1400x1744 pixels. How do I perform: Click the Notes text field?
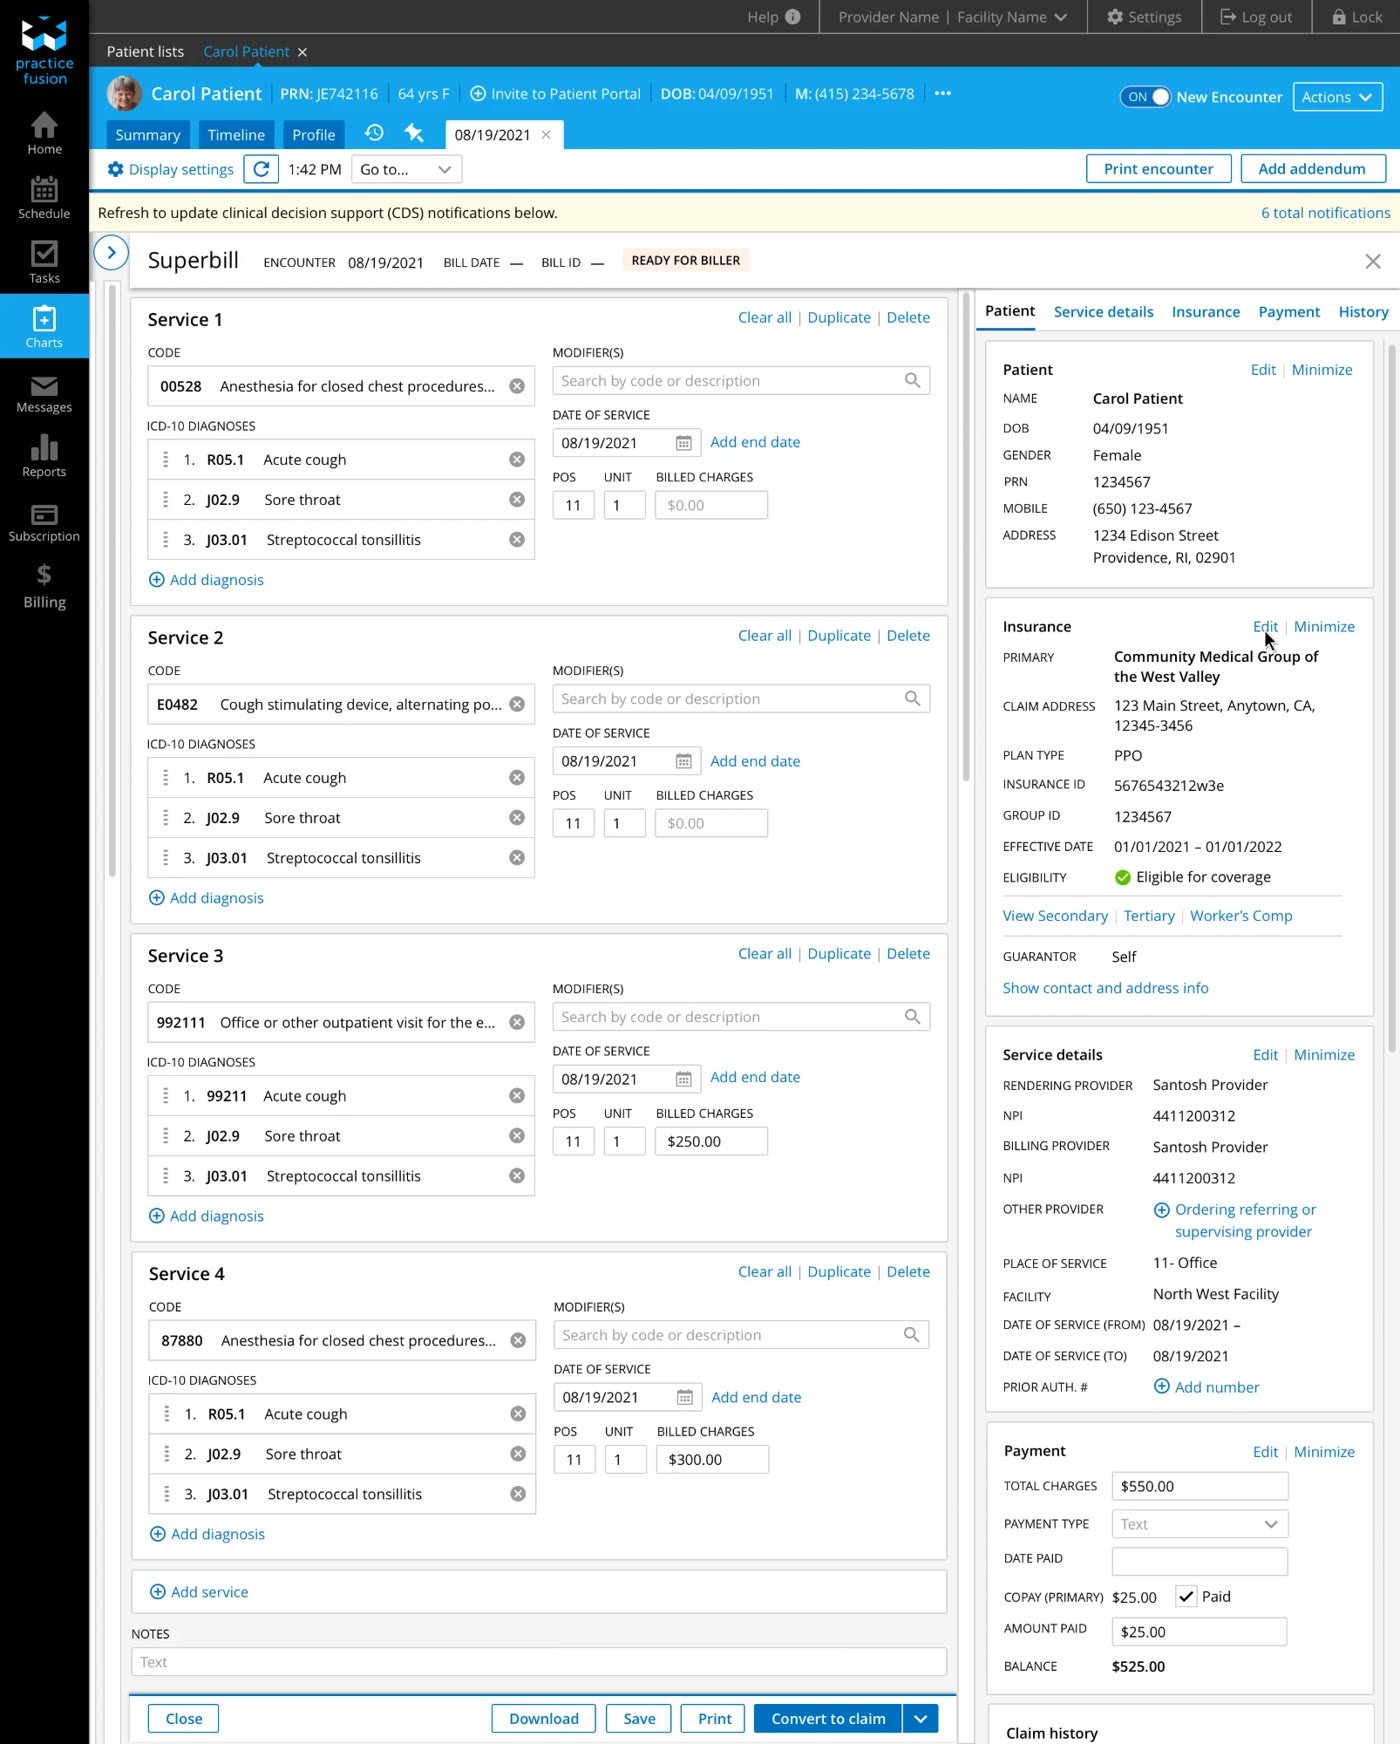click(539, 1662)
